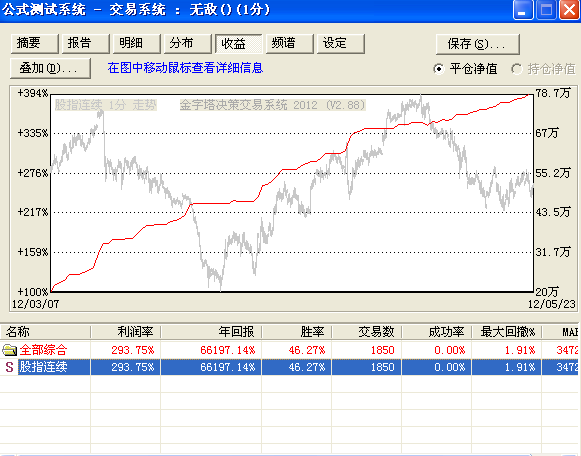Click the 股指连续 1分 走势 chart label

click(106, 105)
